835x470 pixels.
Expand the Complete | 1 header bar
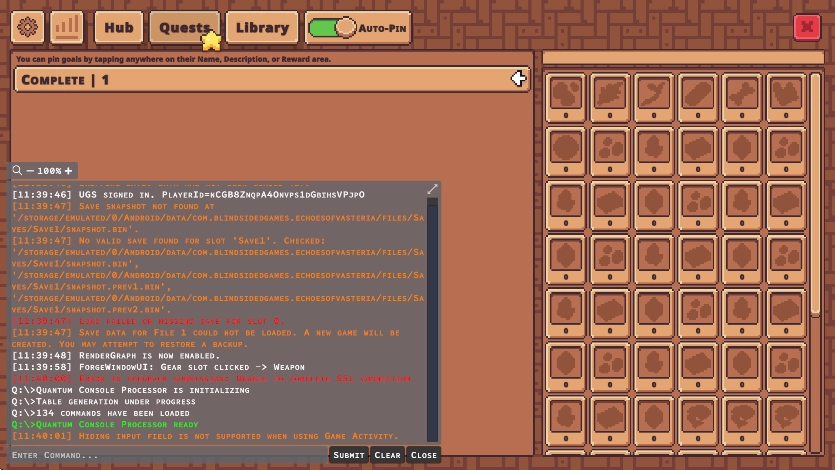pyautogui.click(x=260, y=79)
